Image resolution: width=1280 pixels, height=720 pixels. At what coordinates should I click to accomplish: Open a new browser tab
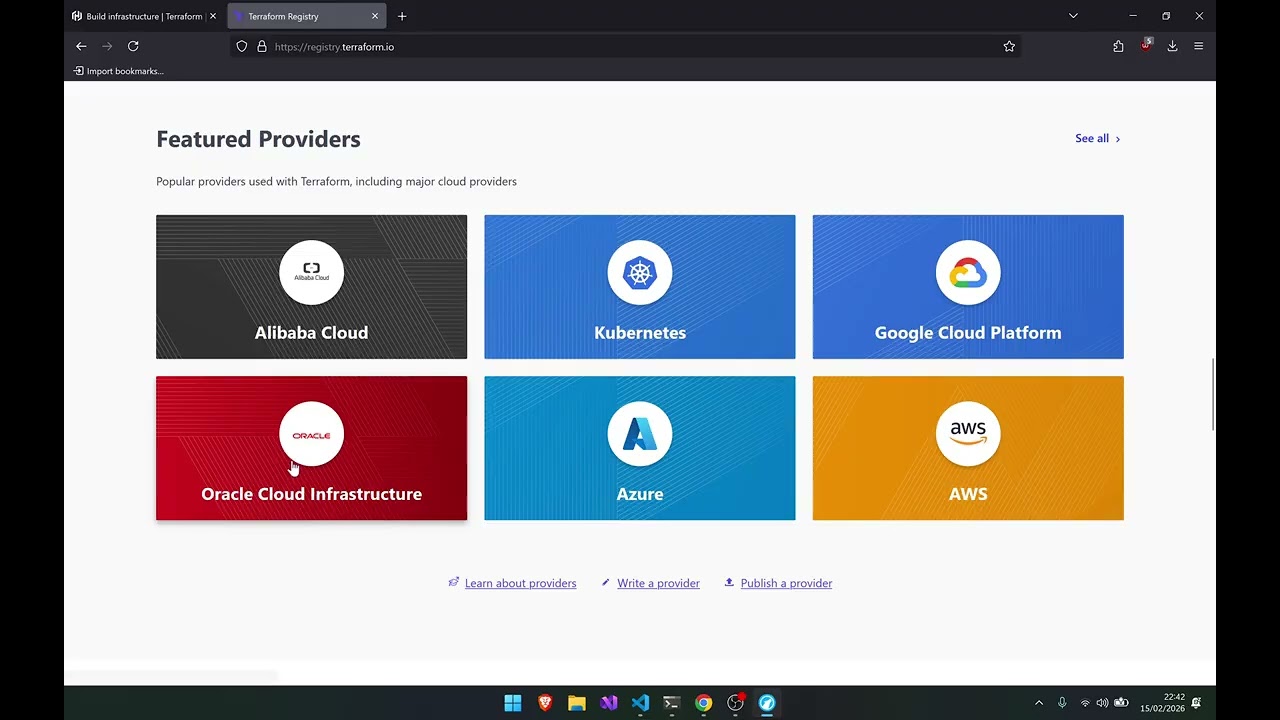tap(402, 16)
